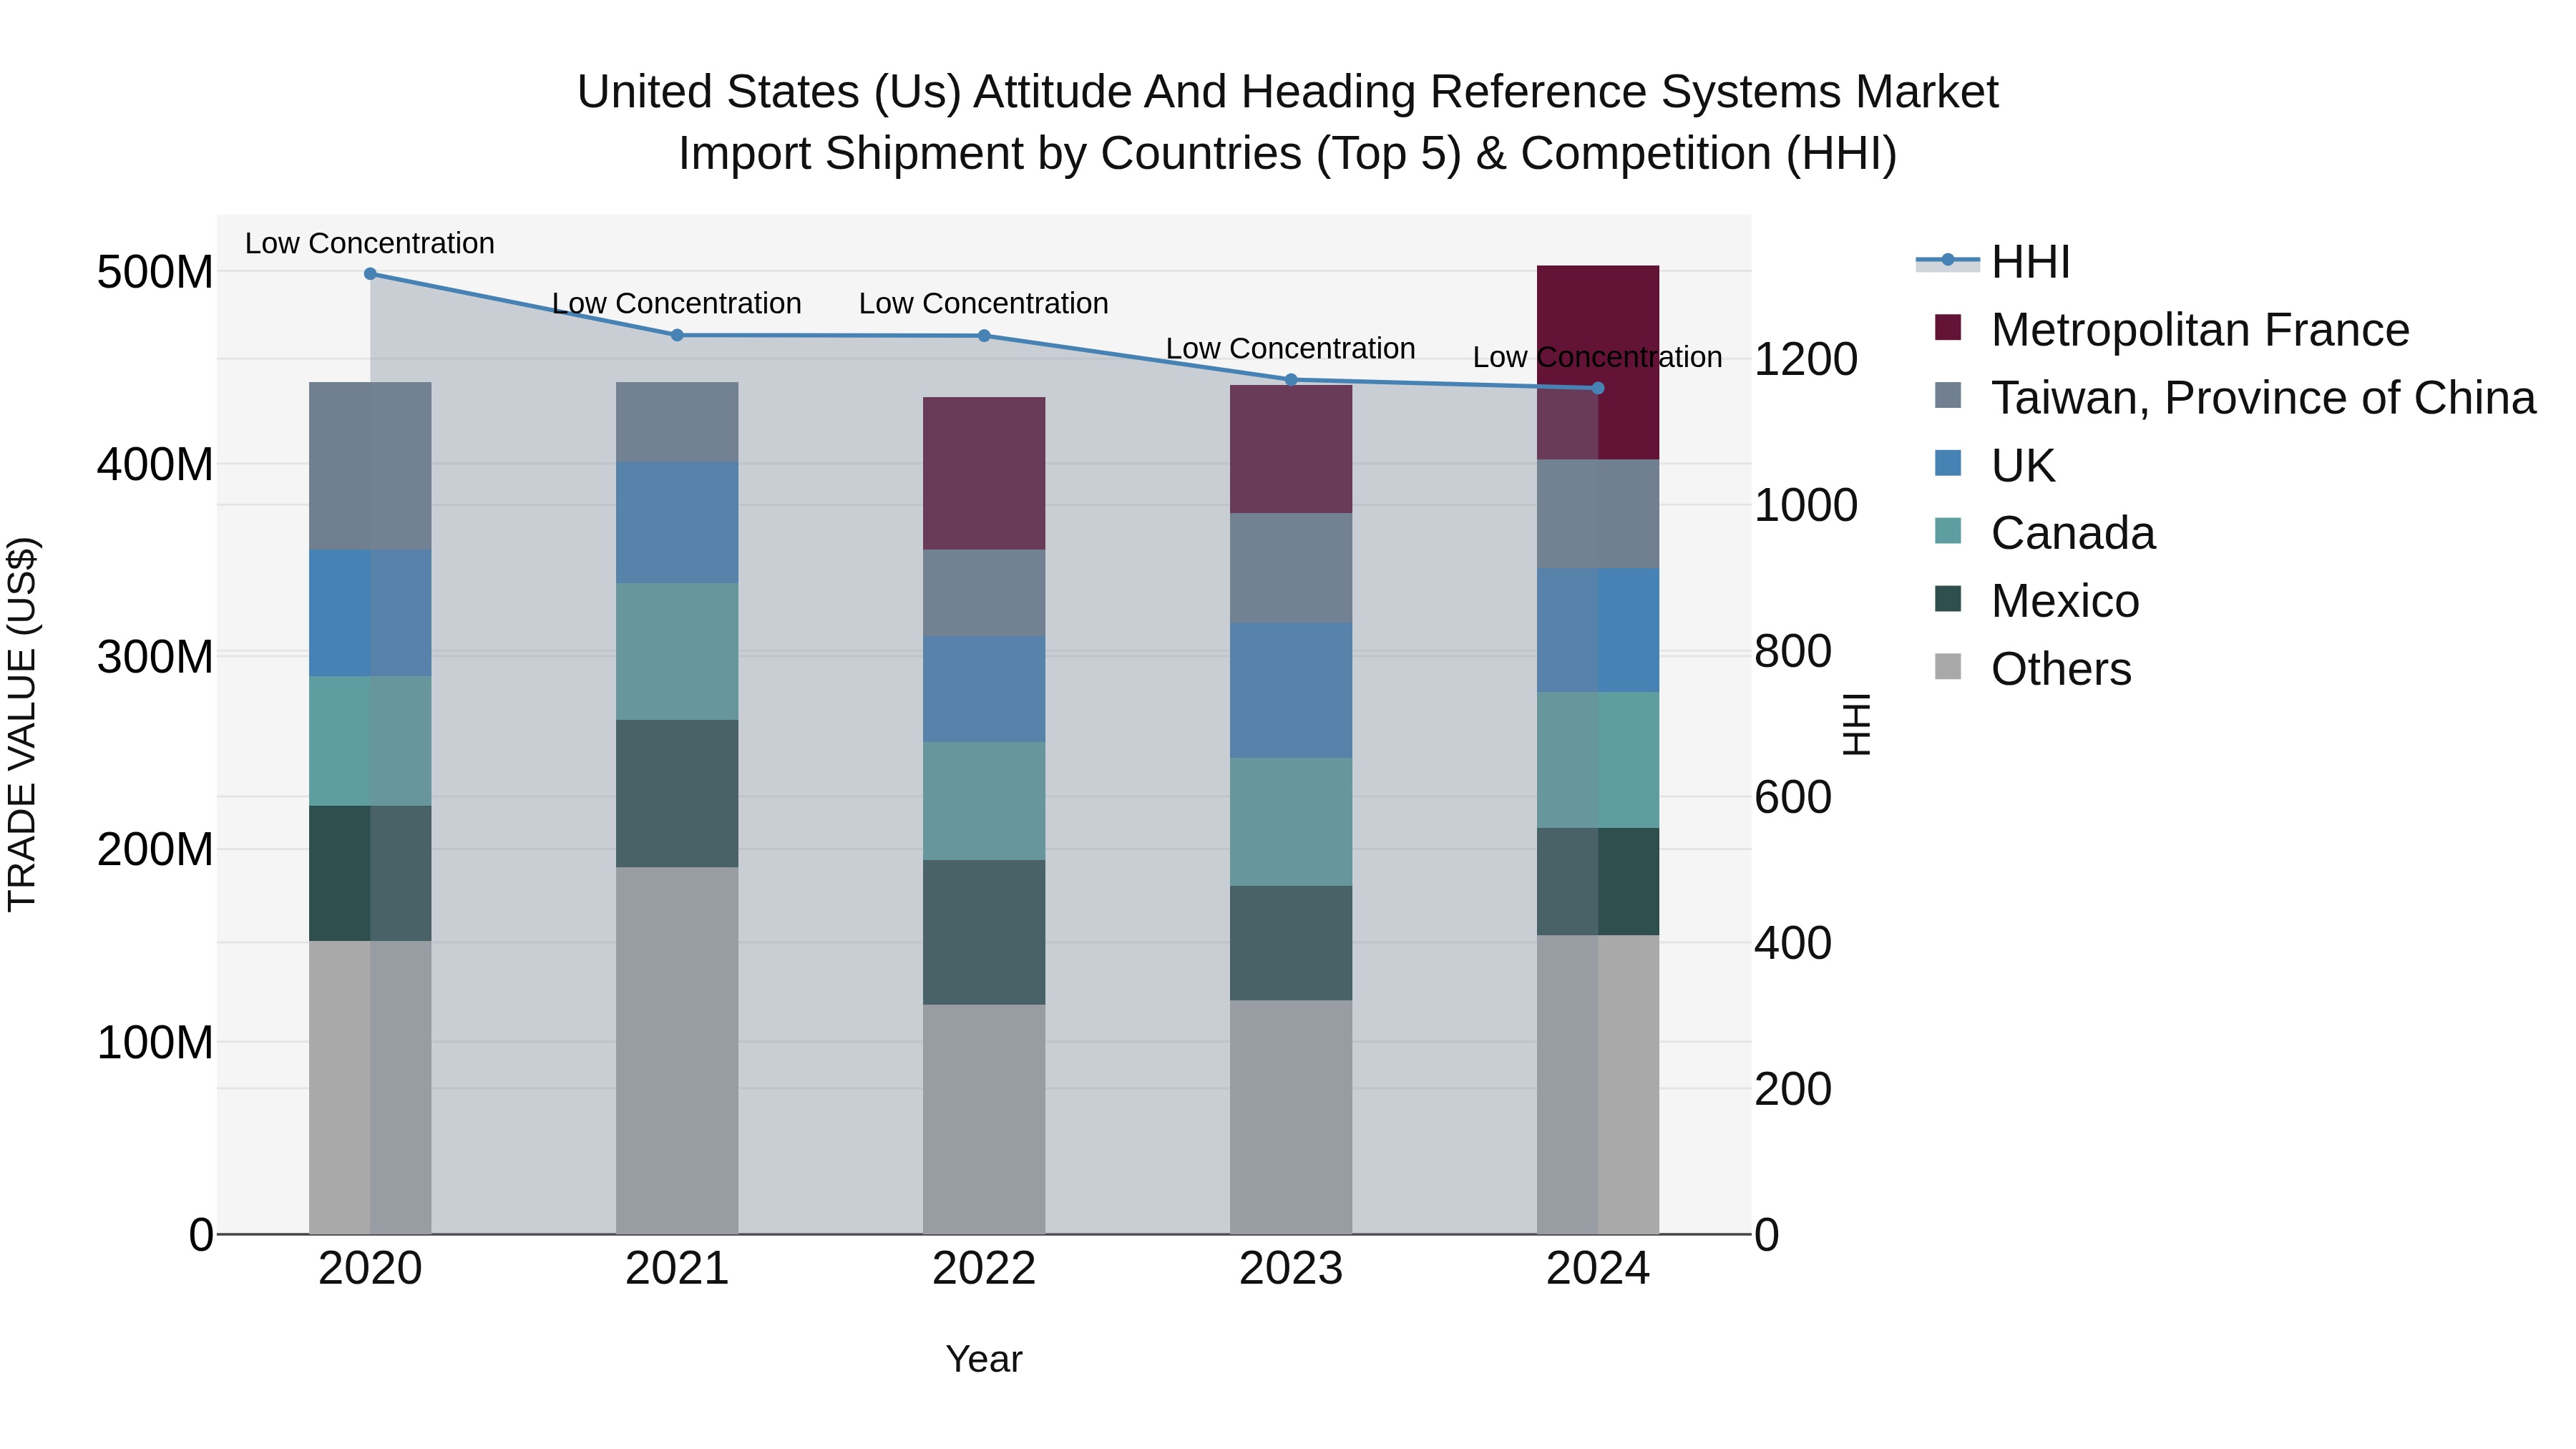The height and width of the screenshot is (1449, 2576).
Task: Click the Metropolitan France legend label
Action: coord(2200,329)
